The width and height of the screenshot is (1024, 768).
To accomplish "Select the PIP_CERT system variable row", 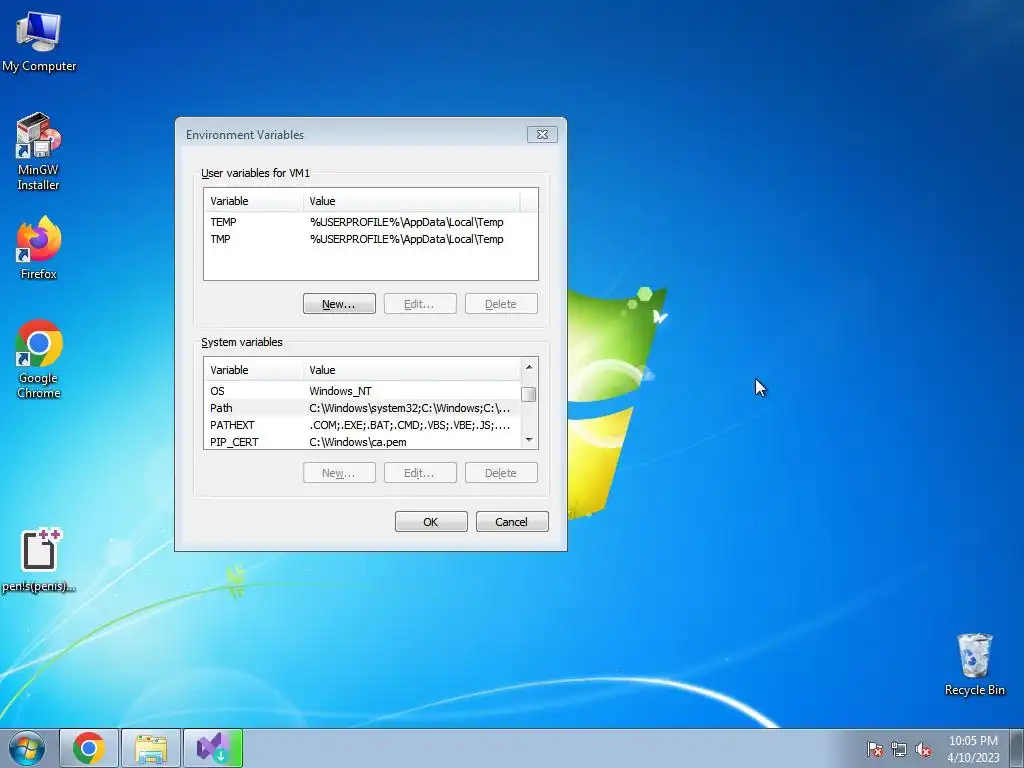I will [363, 441].
